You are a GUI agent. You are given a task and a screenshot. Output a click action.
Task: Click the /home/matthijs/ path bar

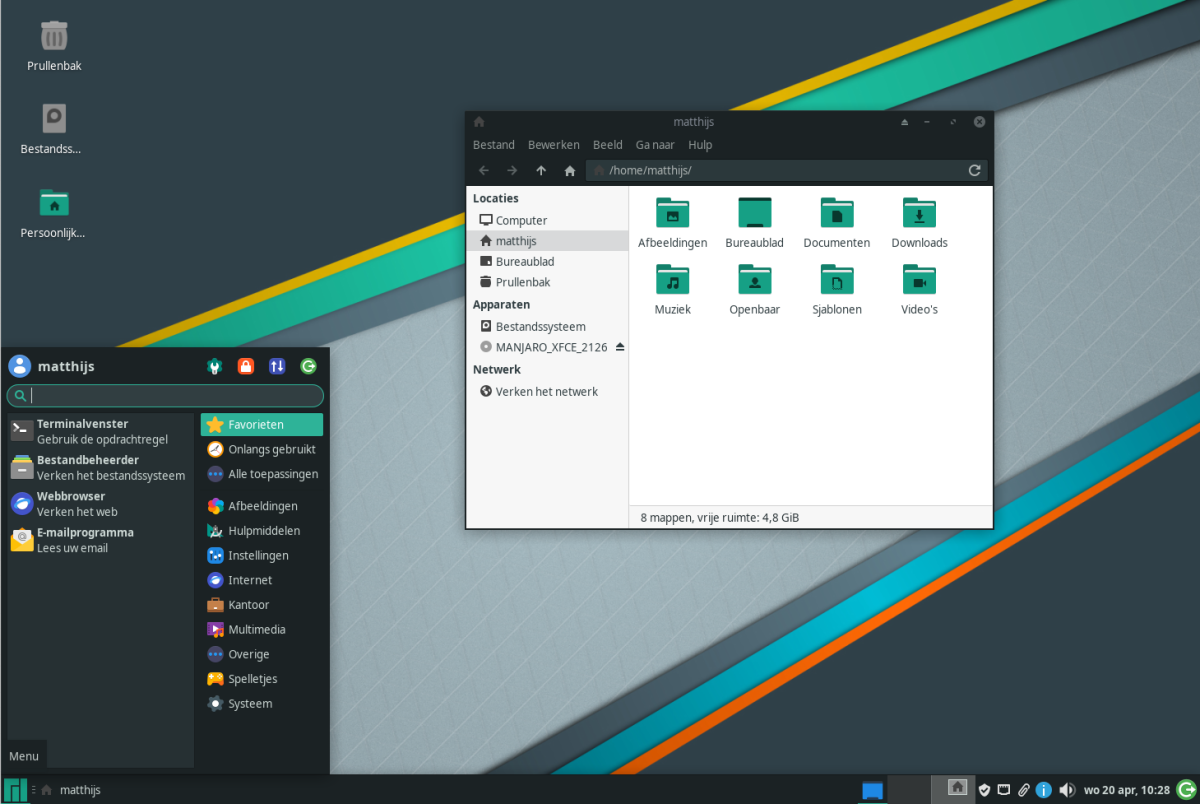(780, 171)
